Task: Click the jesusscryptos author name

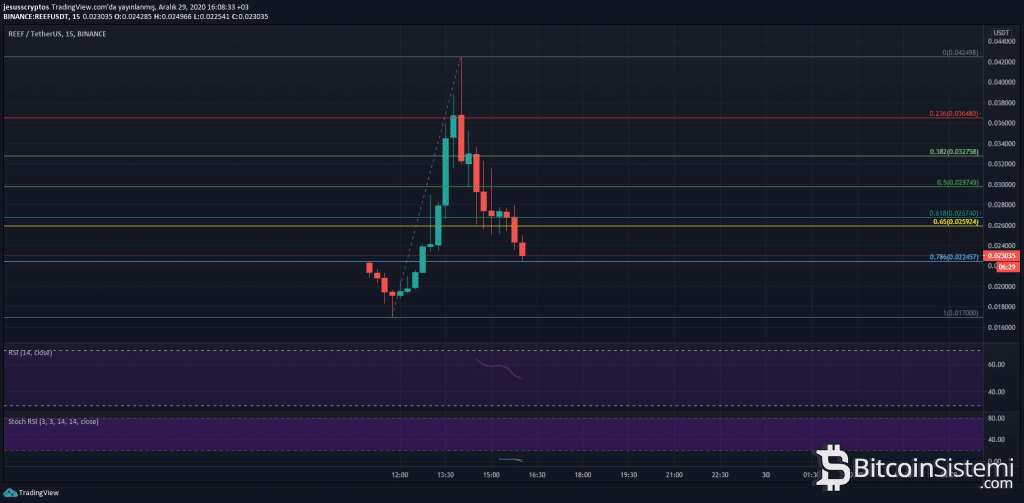Action: click(x=31, y=6)
